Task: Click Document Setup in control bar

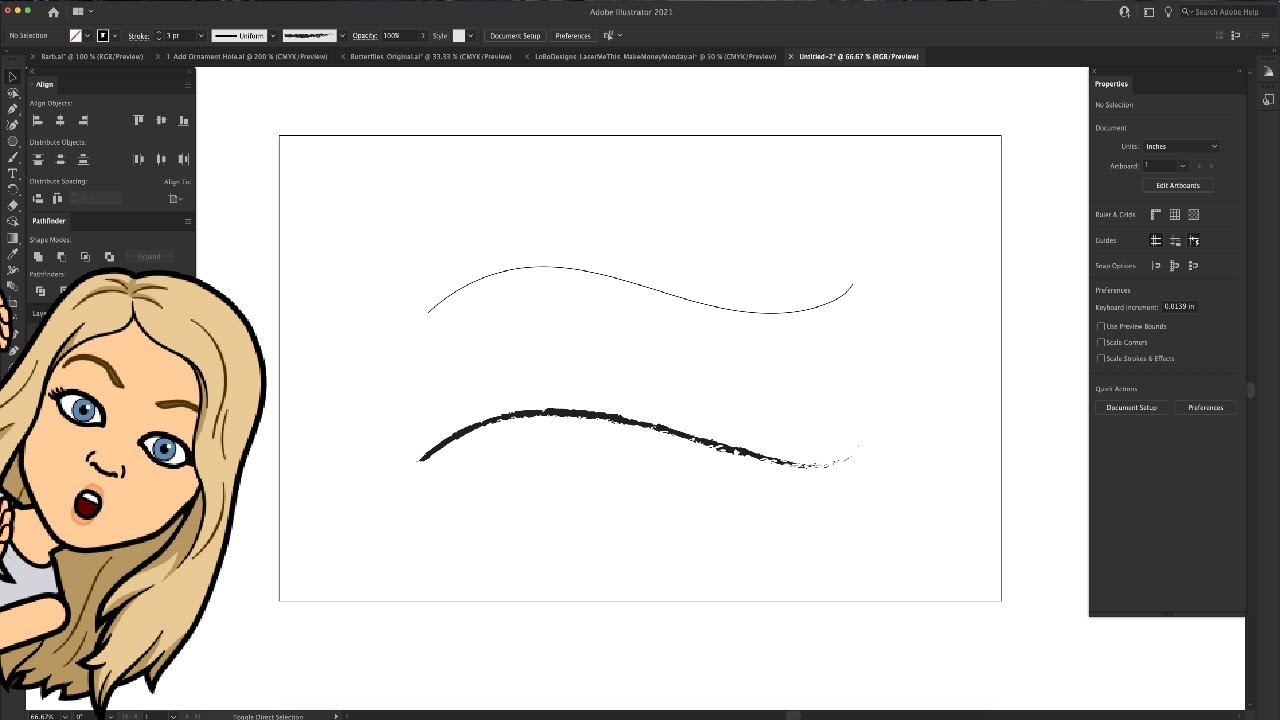Action: pos(515,36)
